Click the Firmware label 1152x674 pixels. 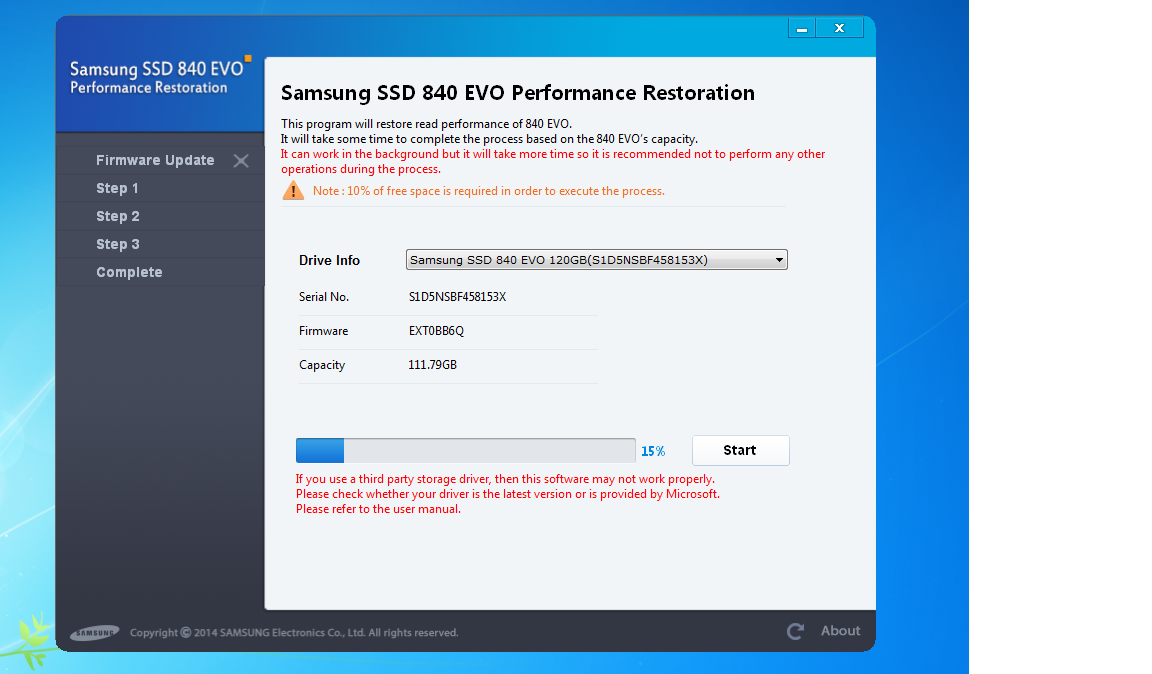(x=323, y=331)
